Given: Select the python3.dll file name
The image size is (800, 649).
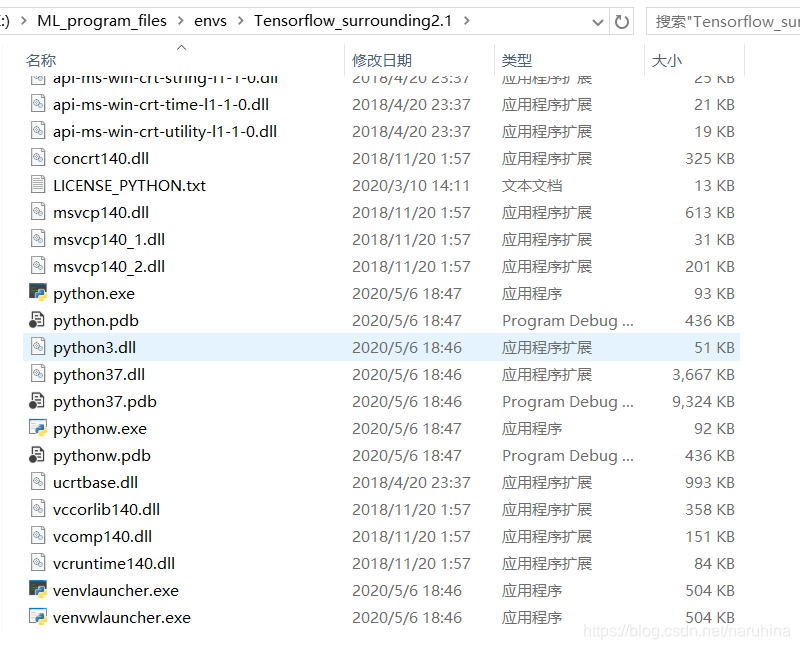Looking at the screenshot, I should pos(94,348).
